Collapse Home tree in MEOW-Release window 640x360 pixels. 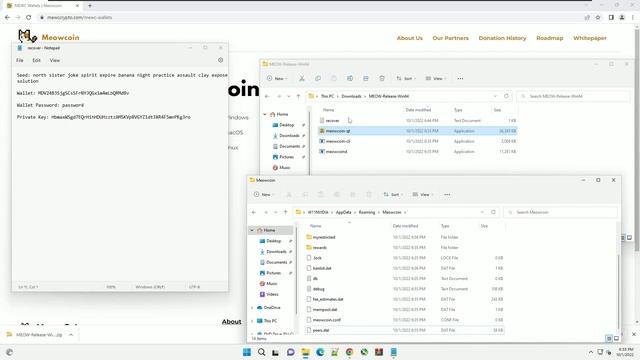click(x=265, y=114)
